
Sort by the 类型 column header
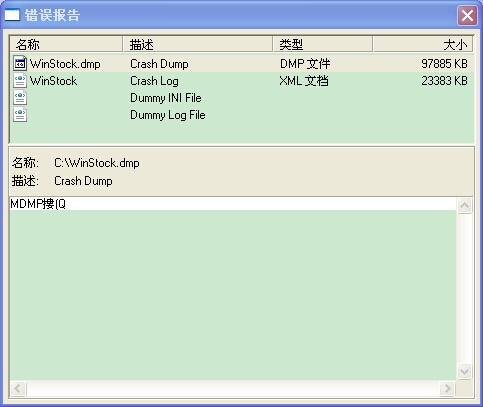[323, 44]
